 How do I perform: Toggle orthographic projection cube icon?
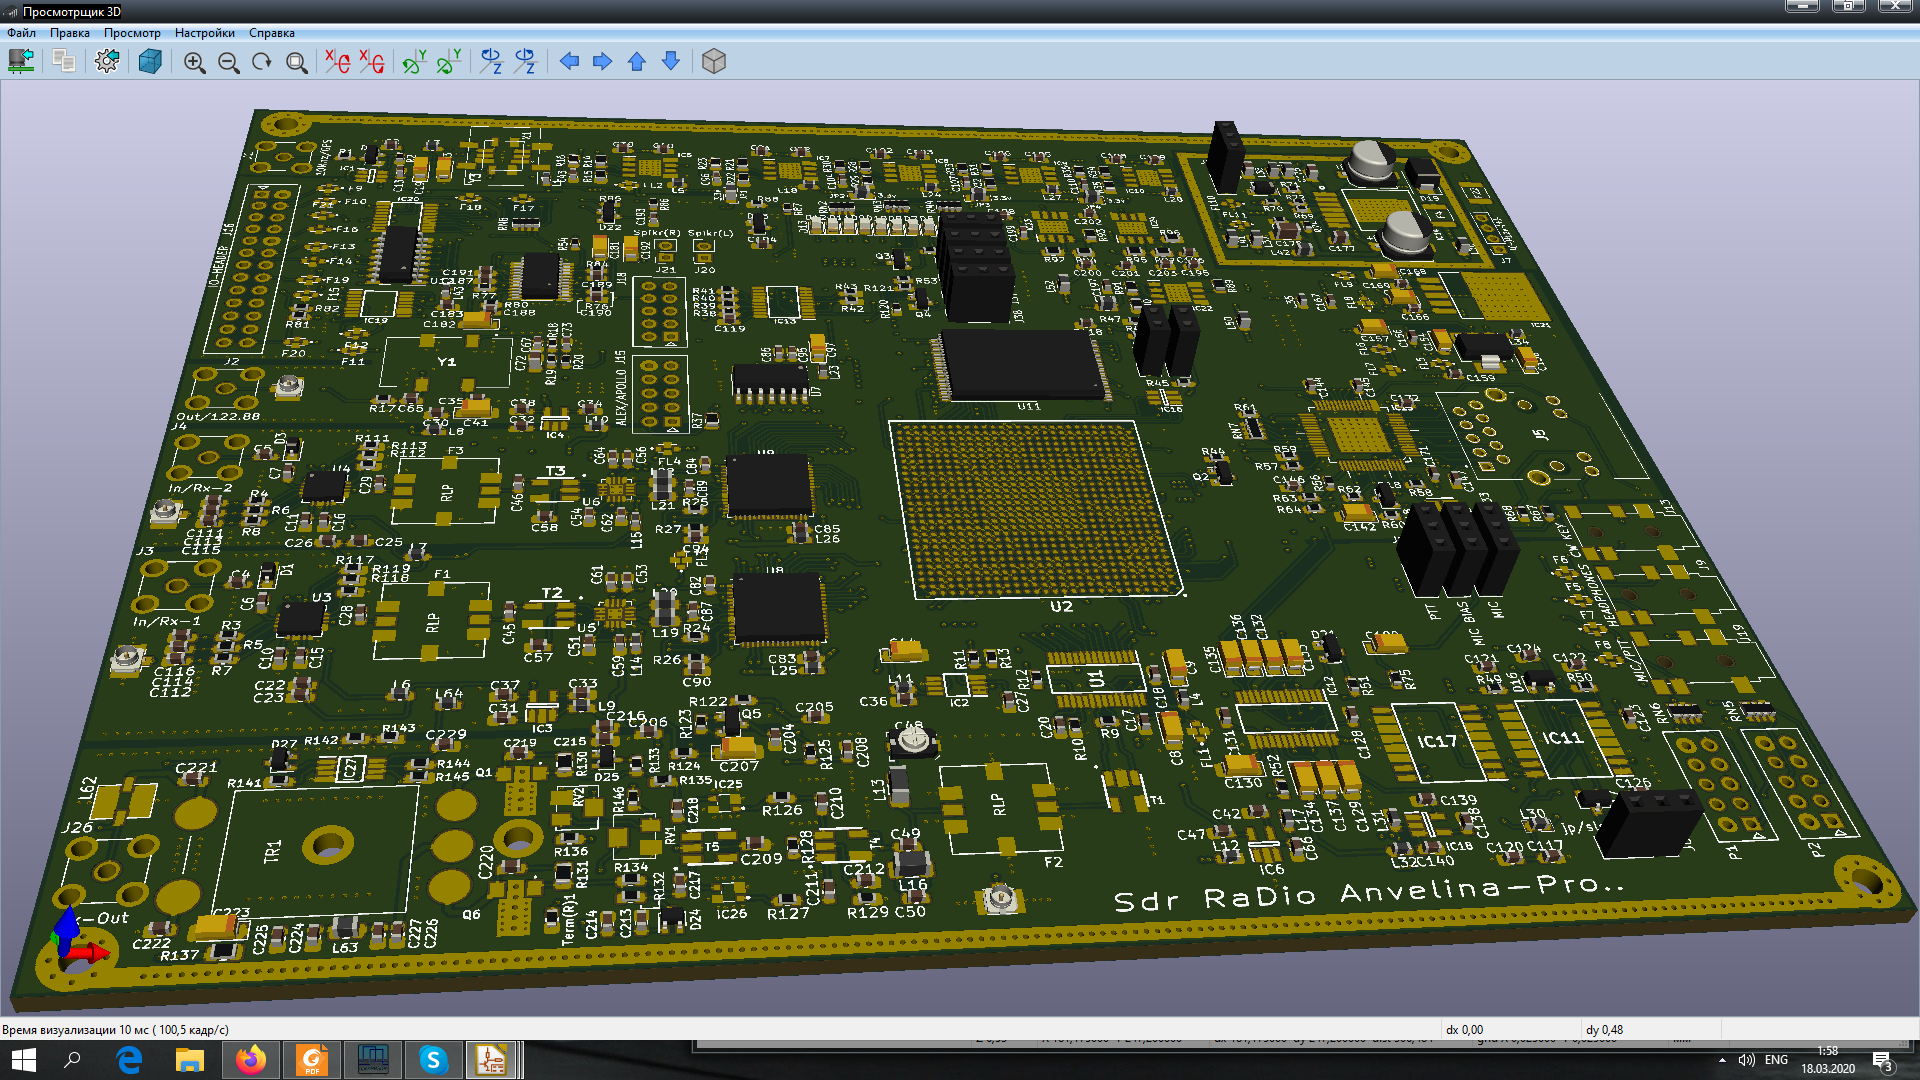[x=713, y=62]
